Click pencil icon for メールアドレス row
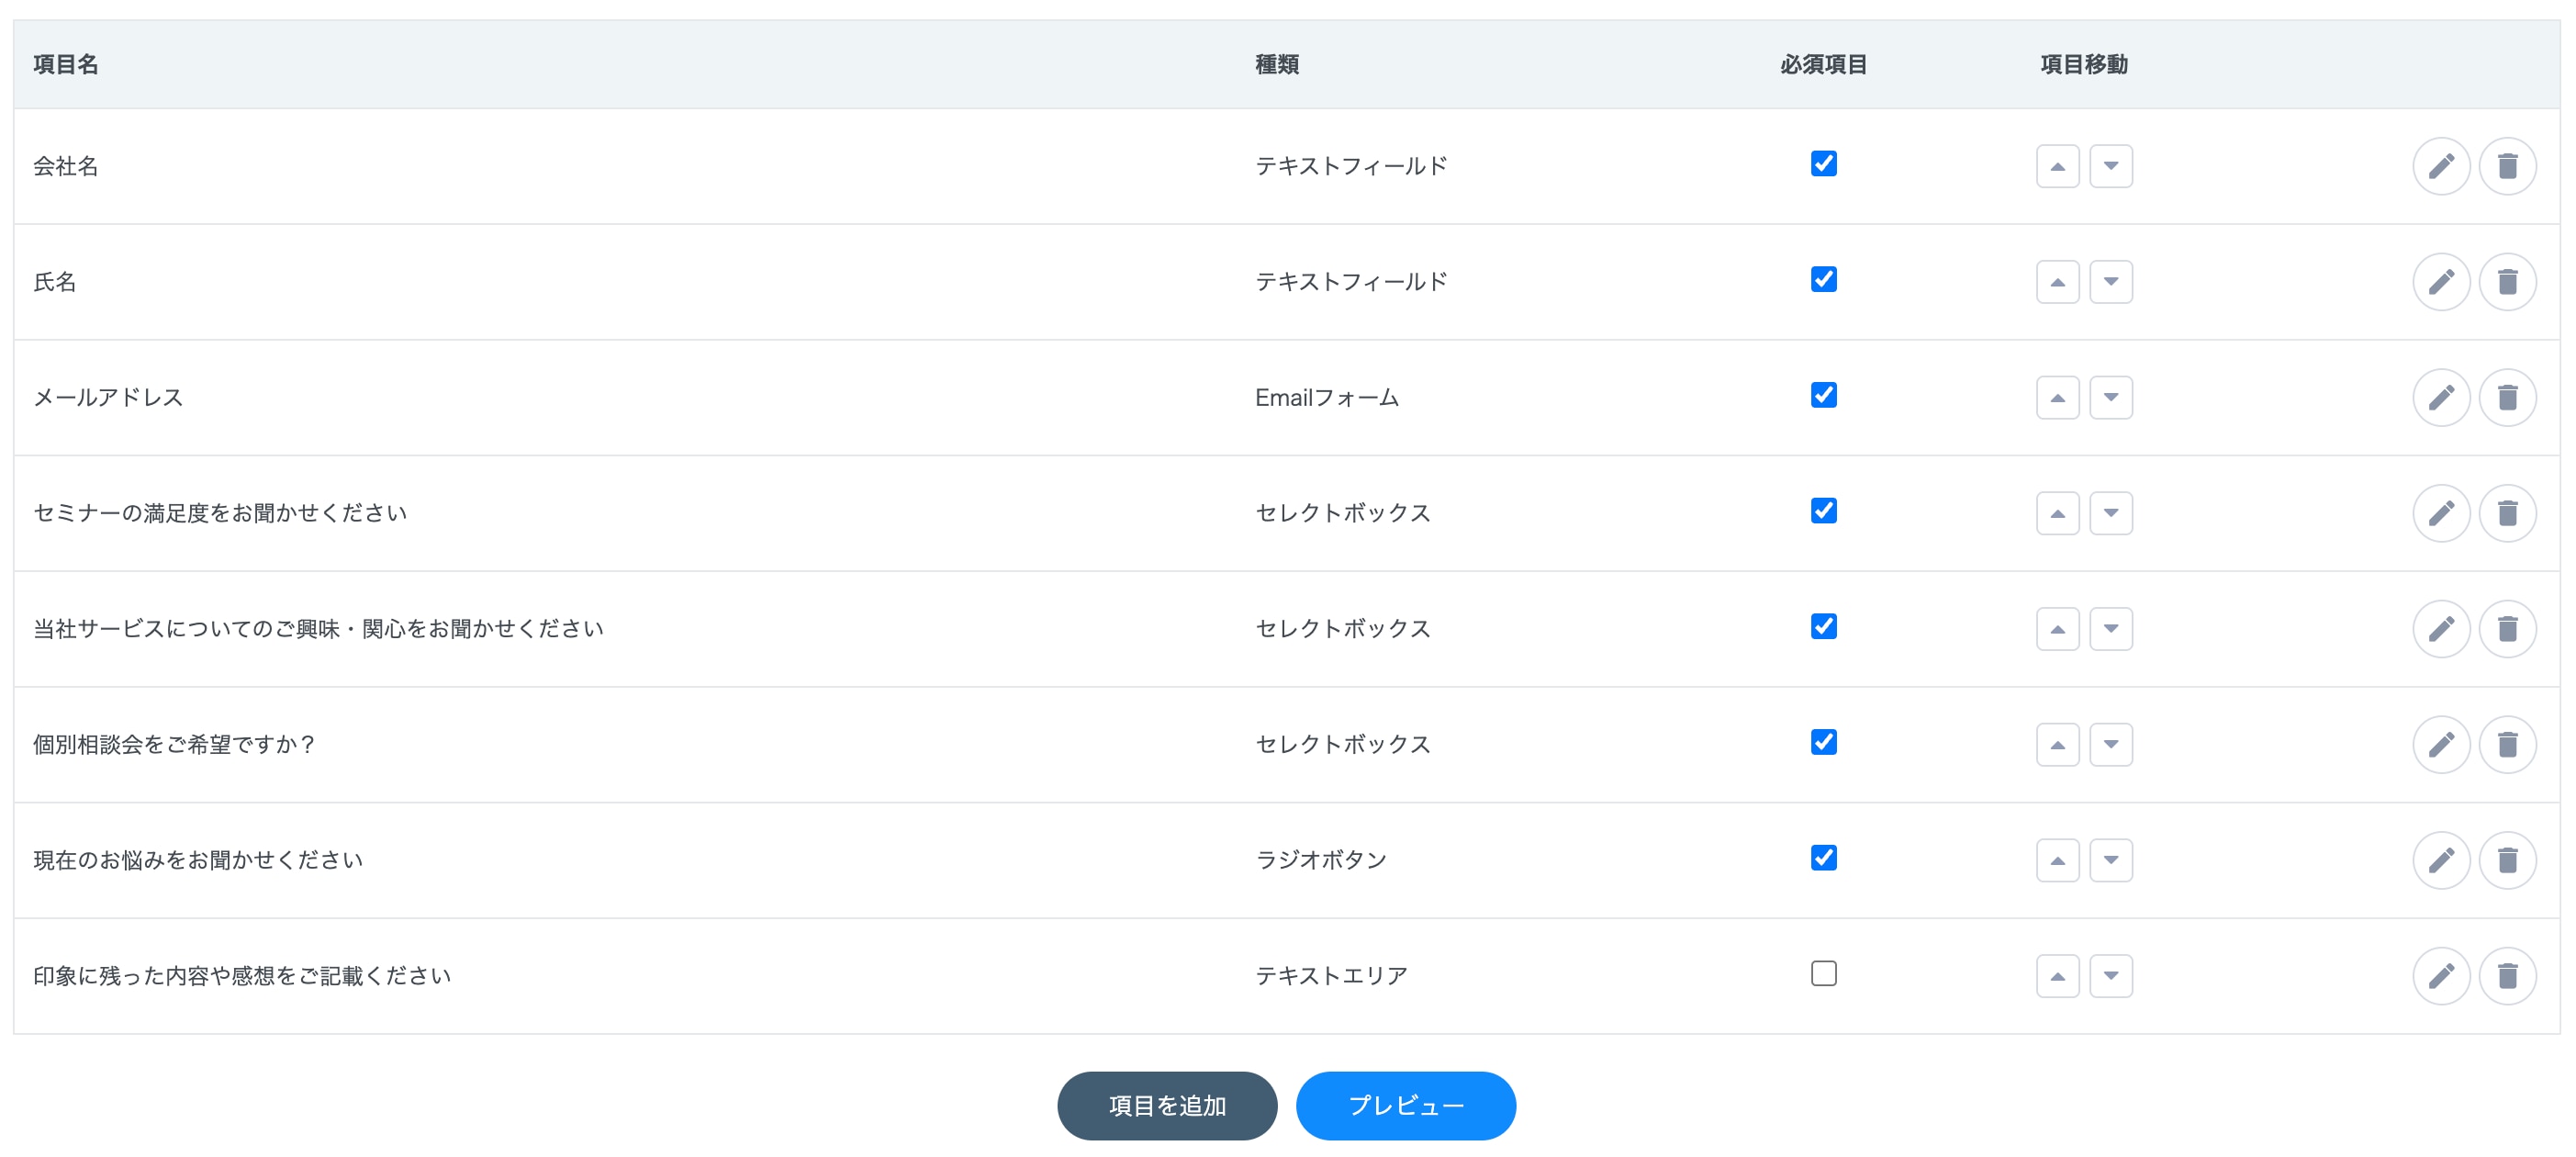The image size is (2576, 1157). (2441, 398)
